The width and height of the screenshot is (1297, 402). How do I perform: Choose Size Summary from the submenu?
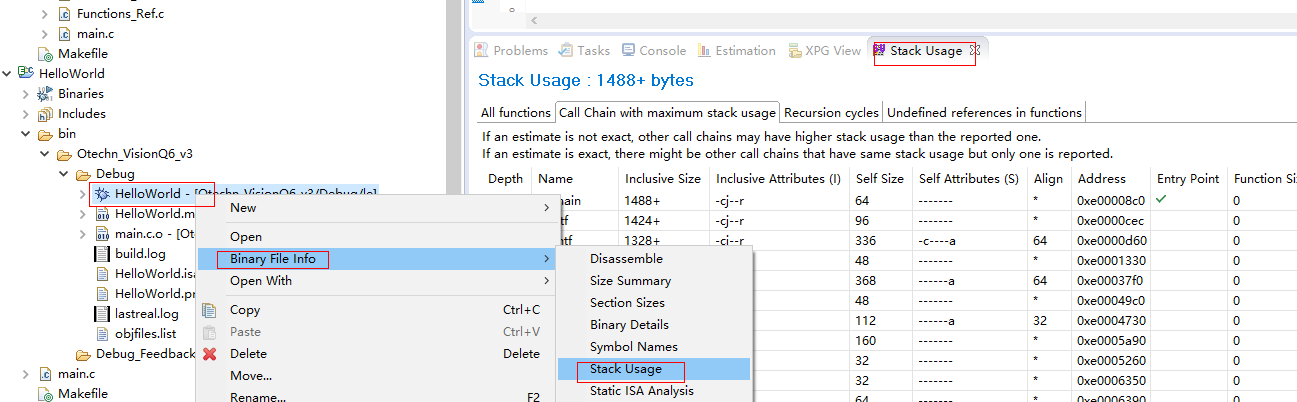(x=630, y=281)
